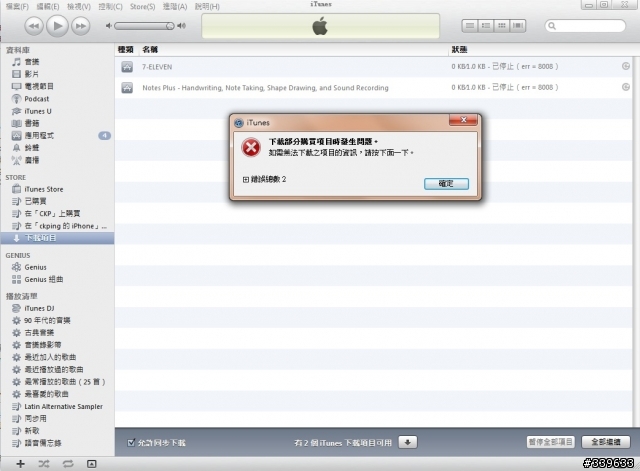
Task: Click the Play button
Action: coord(57,26)
